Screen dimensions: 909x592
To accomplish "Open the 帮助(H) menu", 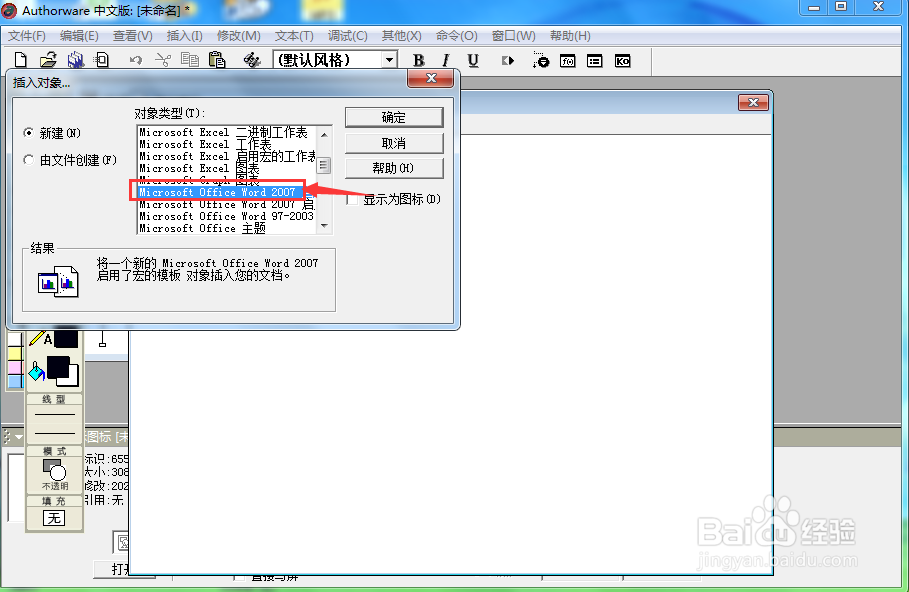I will (570, 36).
